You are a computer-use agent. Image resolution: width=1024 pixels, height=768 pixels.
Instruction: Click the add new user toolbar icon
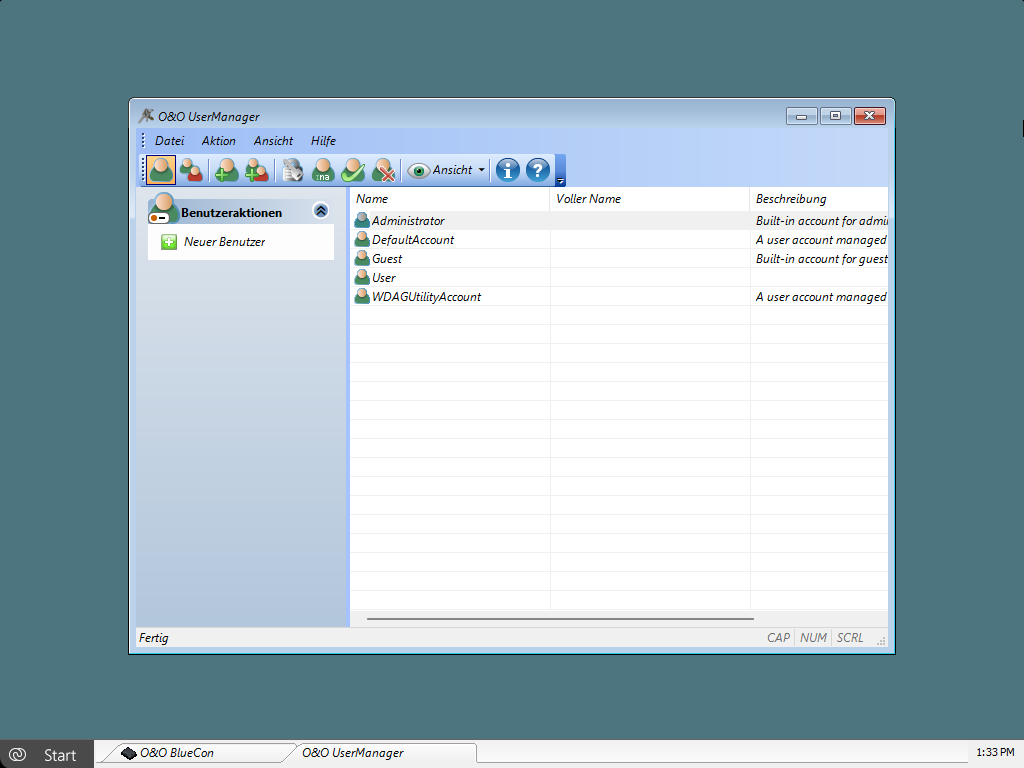click(x=227, y=170)
